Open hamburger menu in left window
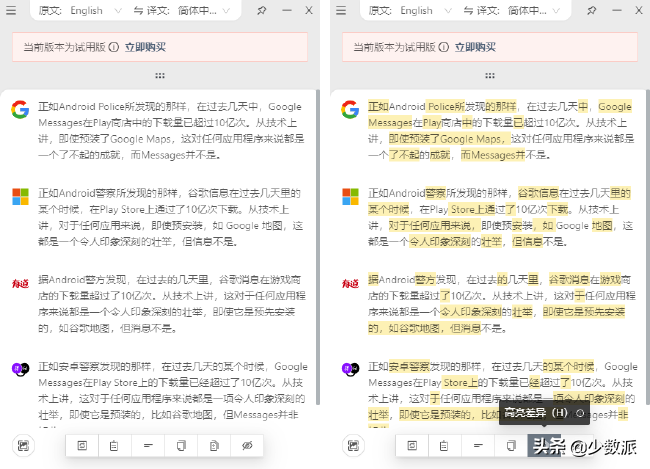This screenshot has height=469, width=650. pos(11,10)
